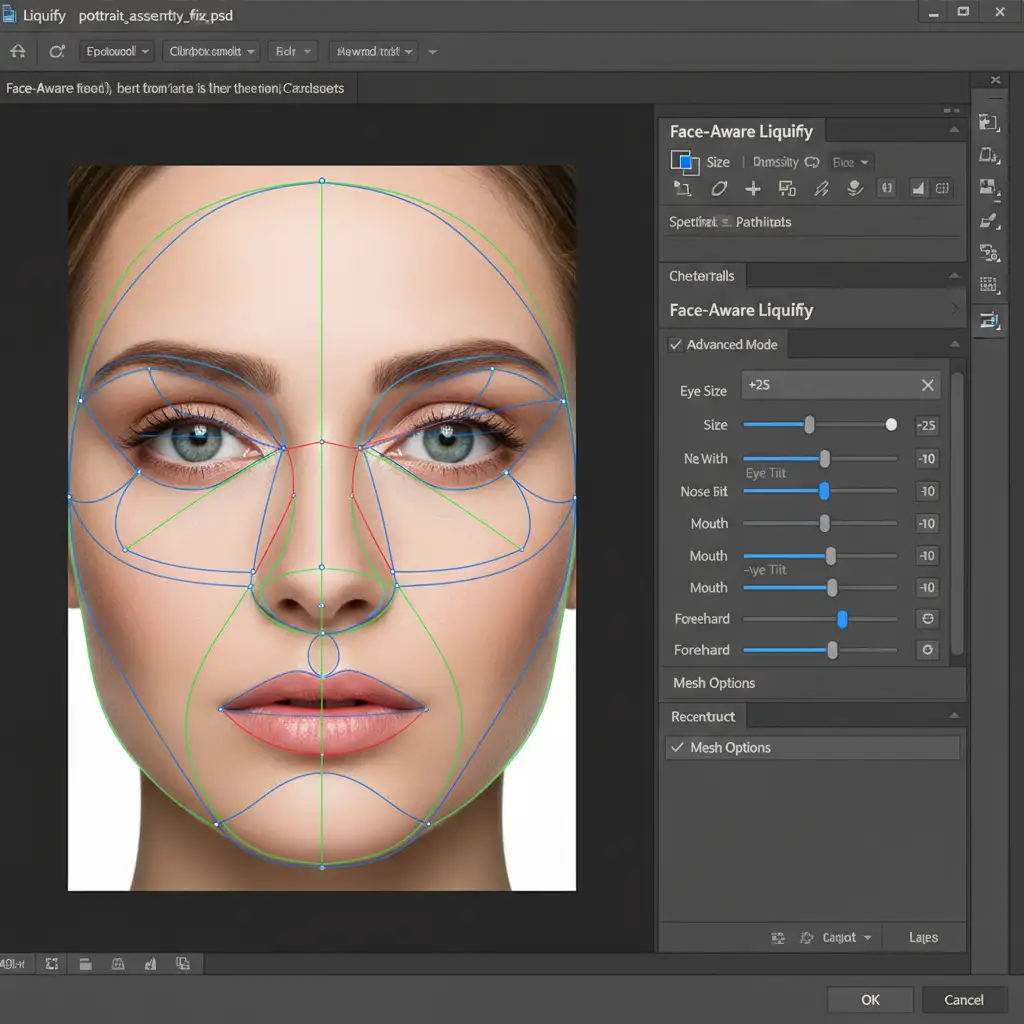
Task: Switch to the Cheterralls tab
Action: (x=702, y=276)
